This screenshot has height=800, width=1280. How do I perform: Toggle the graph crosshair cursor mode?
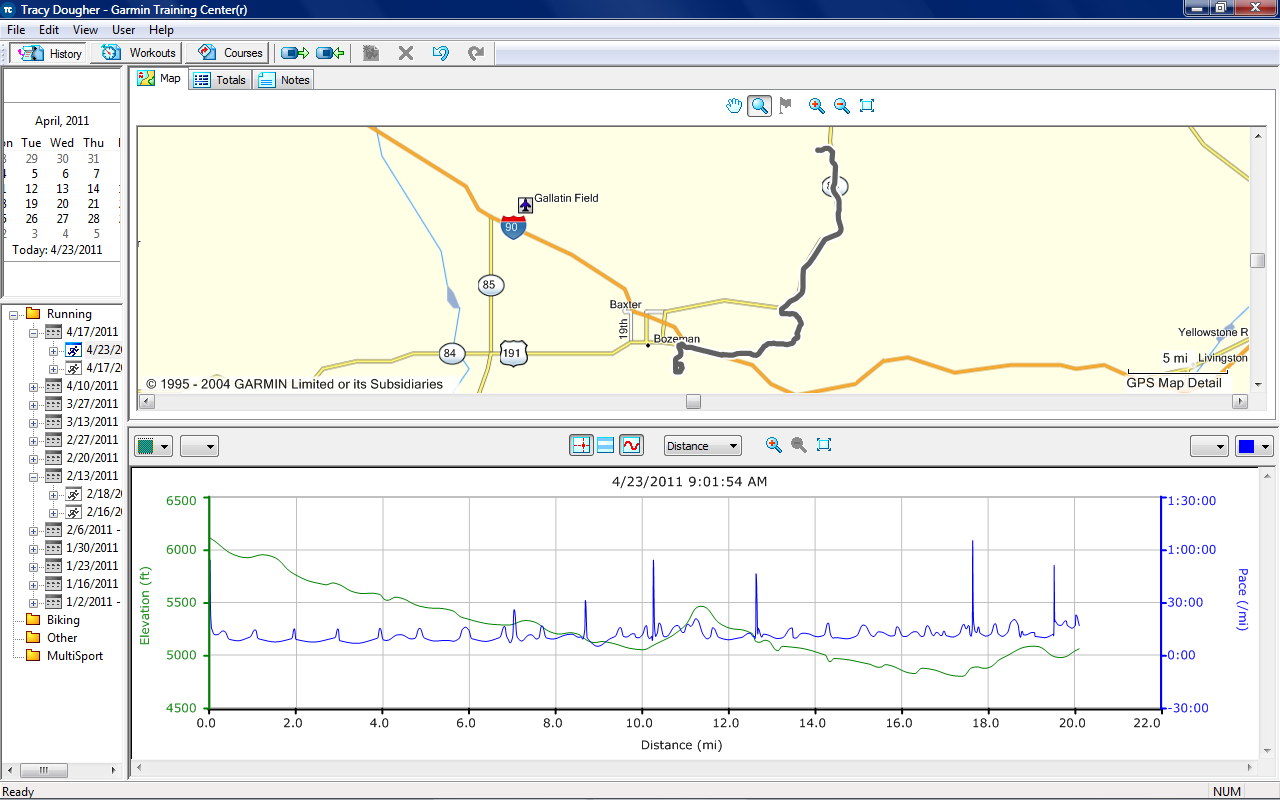tap(581, 445)
